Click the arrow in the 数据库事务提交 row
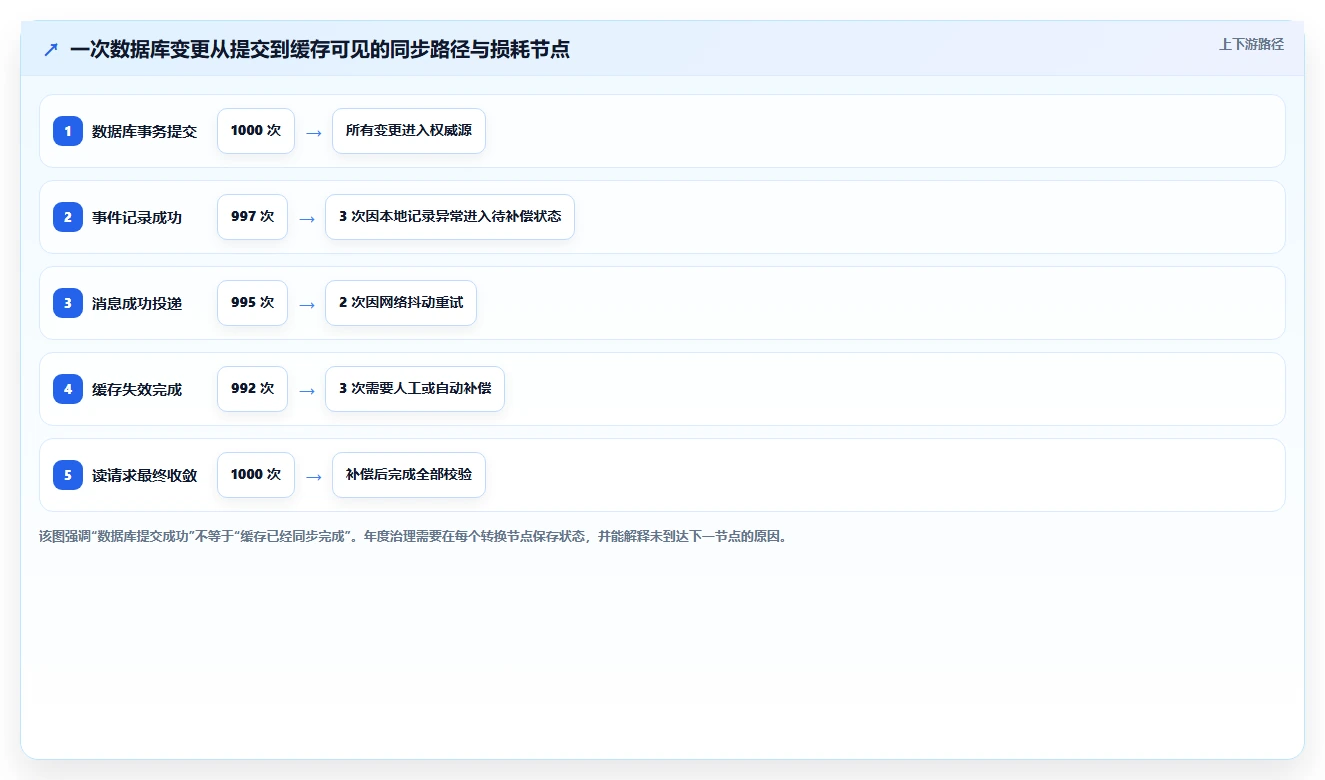 point(313,132)
